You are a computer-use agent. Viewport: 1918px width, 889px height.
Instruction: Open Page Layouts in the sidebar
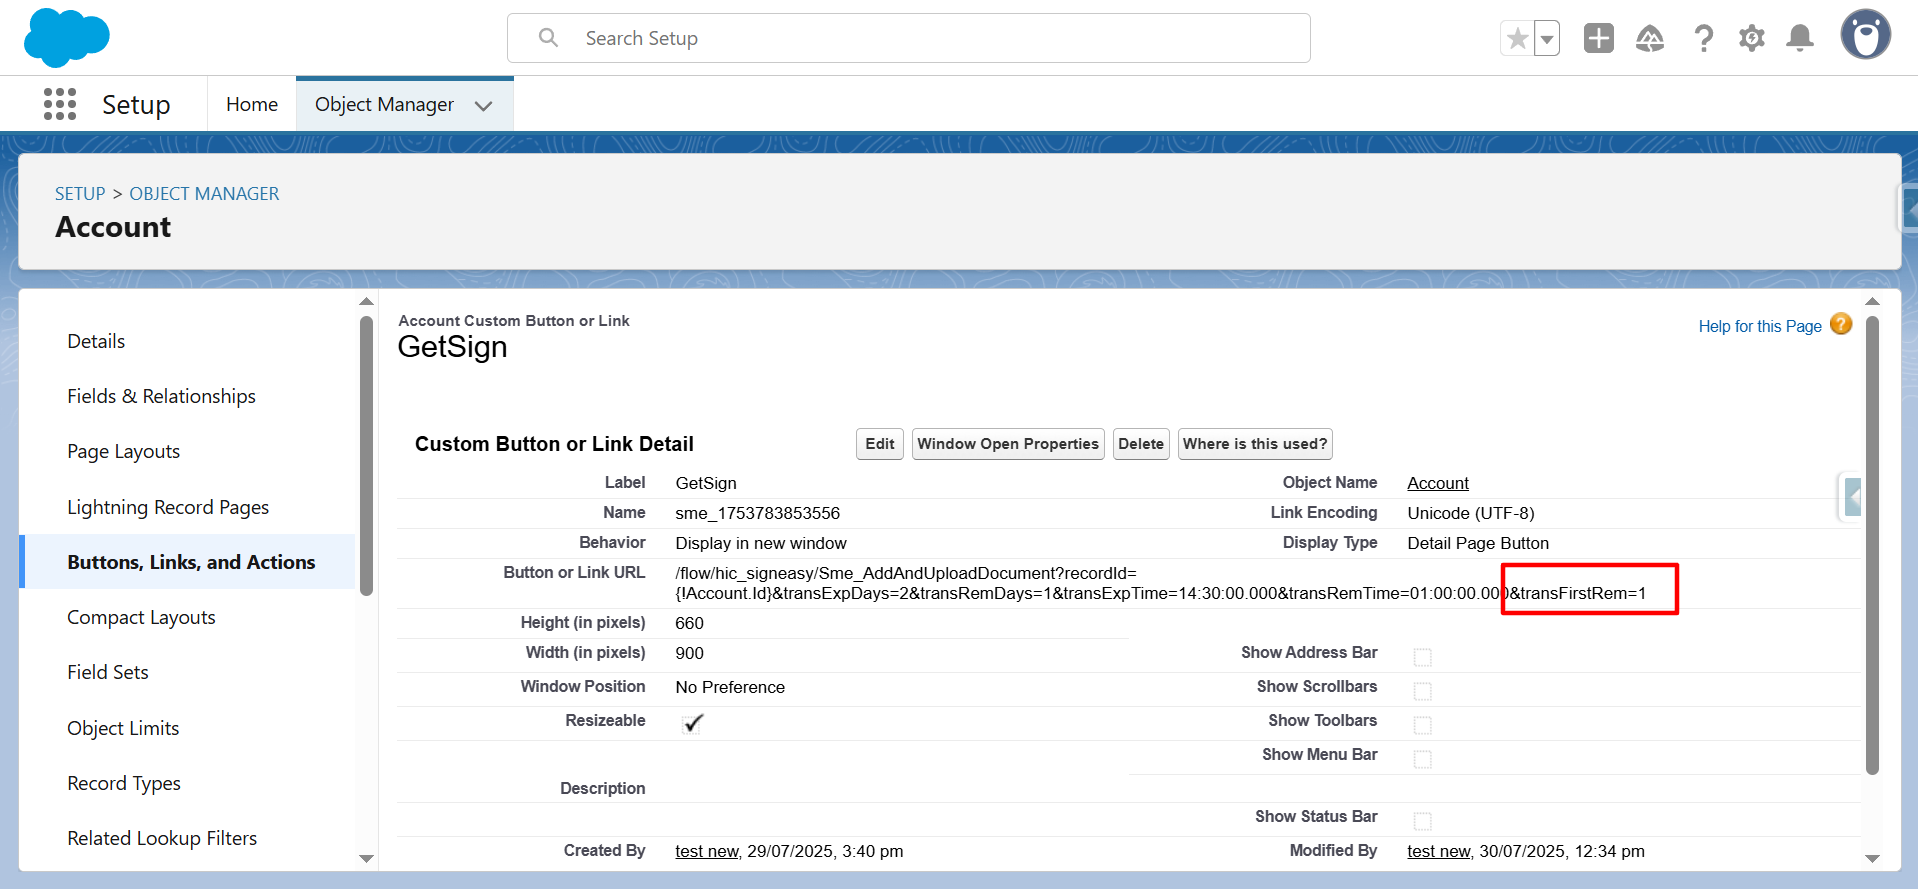[123, 451]
